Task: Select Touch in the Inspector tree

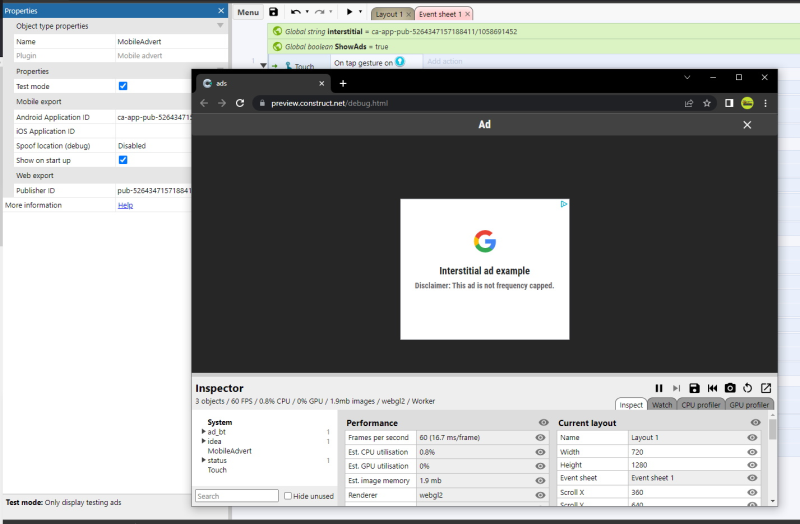Action: pyautogui.click(x=217, y=470)
